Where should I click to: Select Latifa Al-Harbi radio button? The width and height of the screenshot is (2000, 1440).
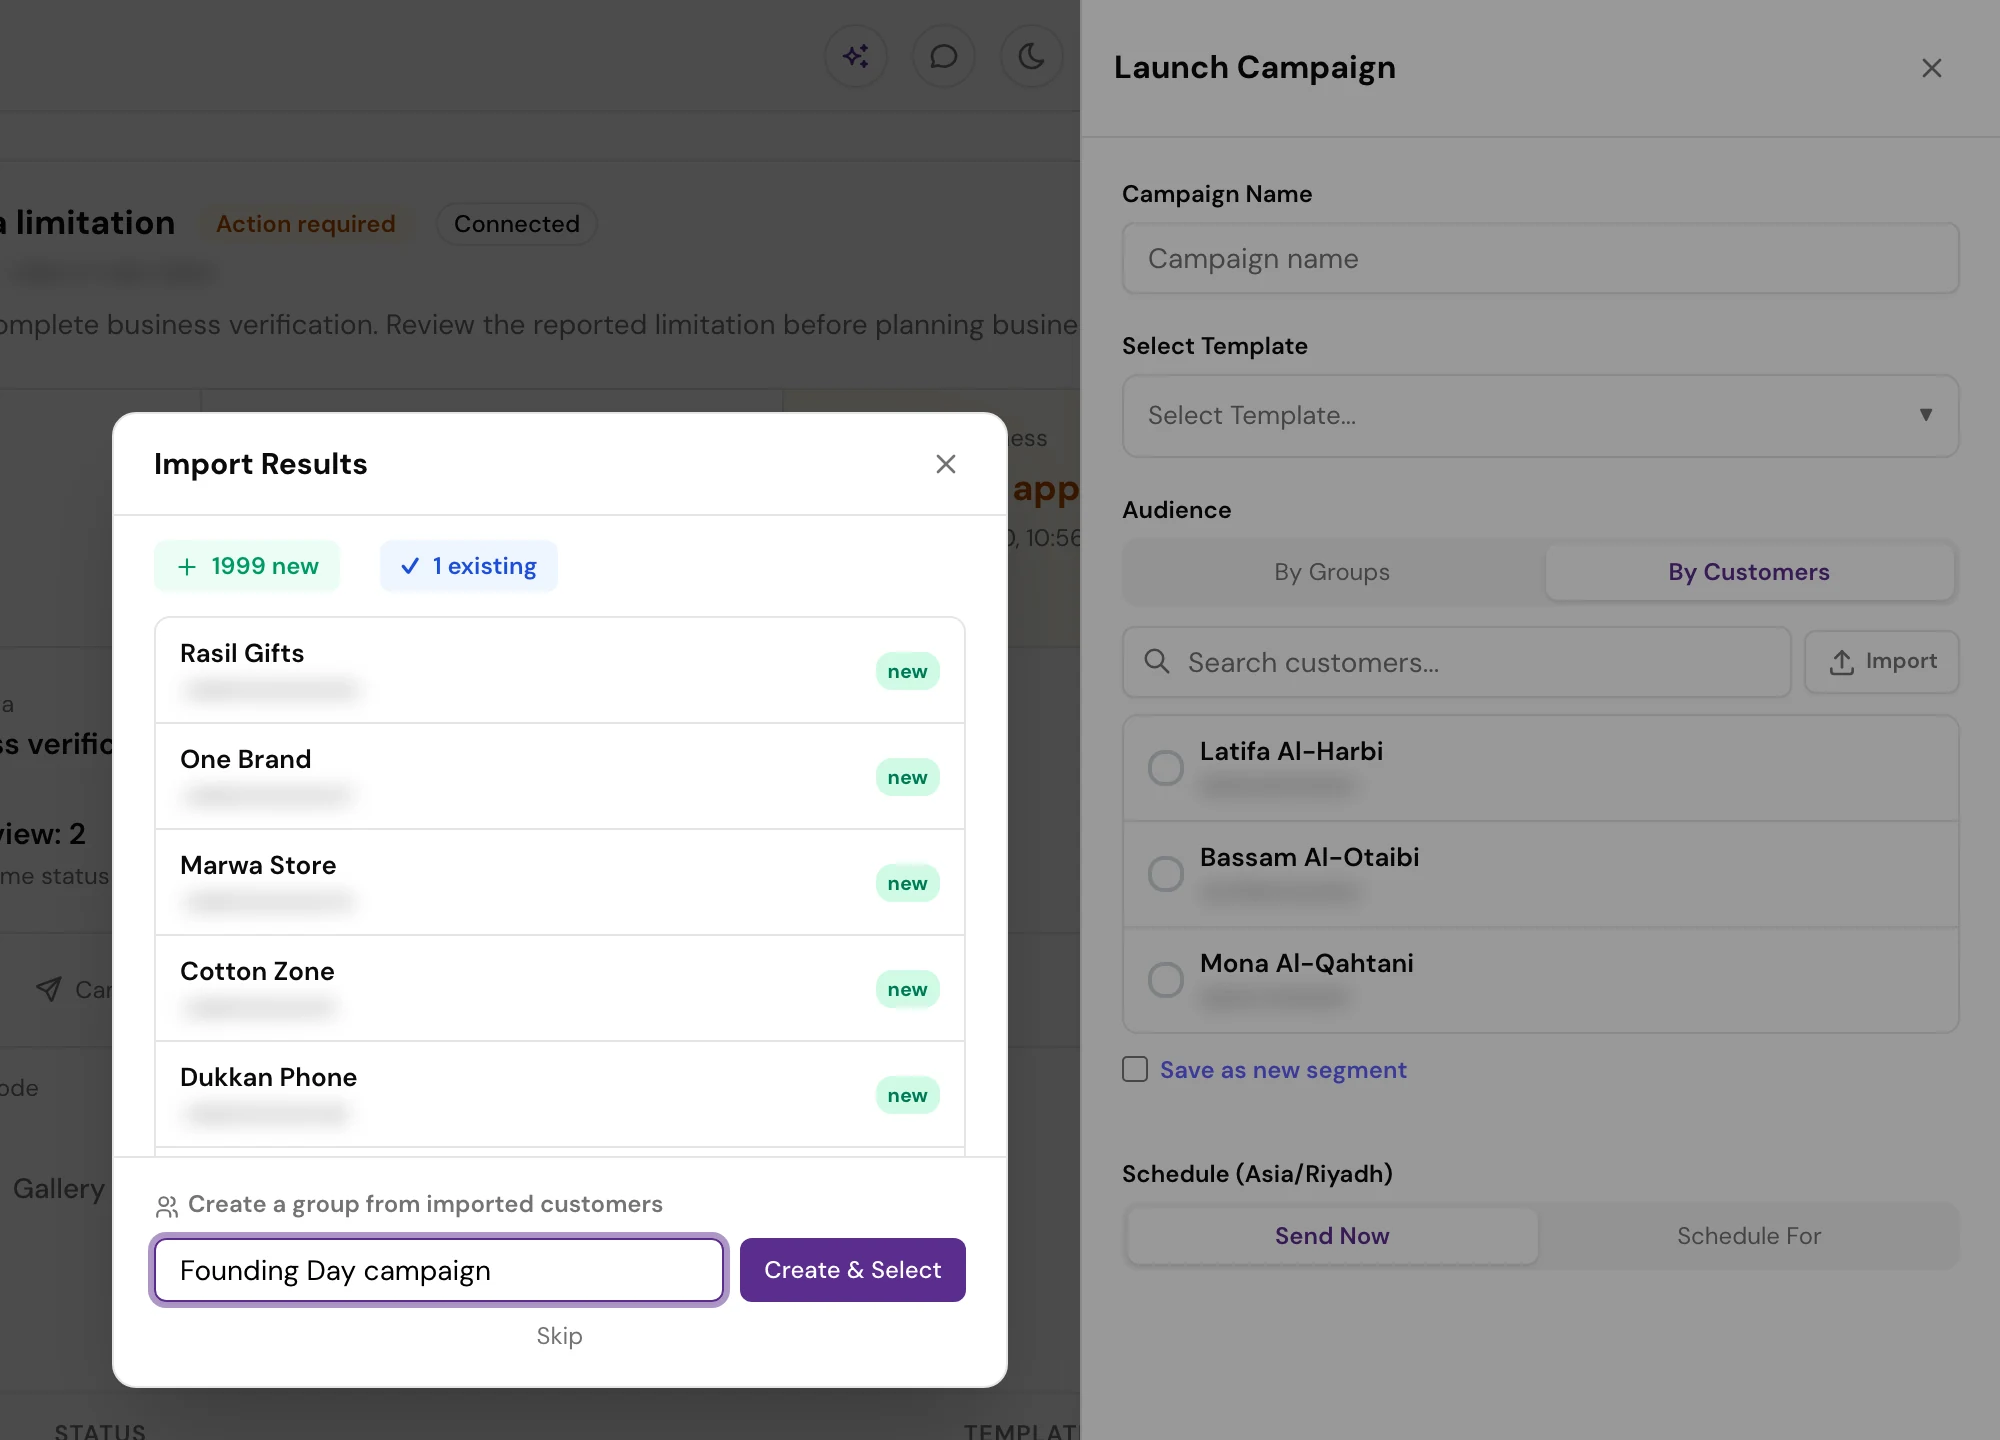tap(1166, 768)
